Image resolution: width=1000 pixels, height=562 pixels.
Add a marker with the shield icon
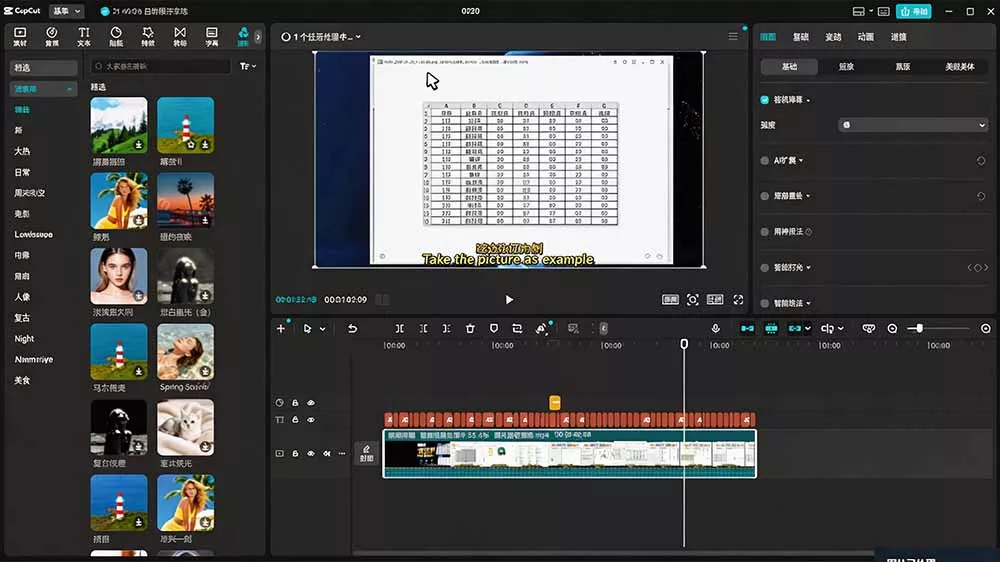[494, 329]
